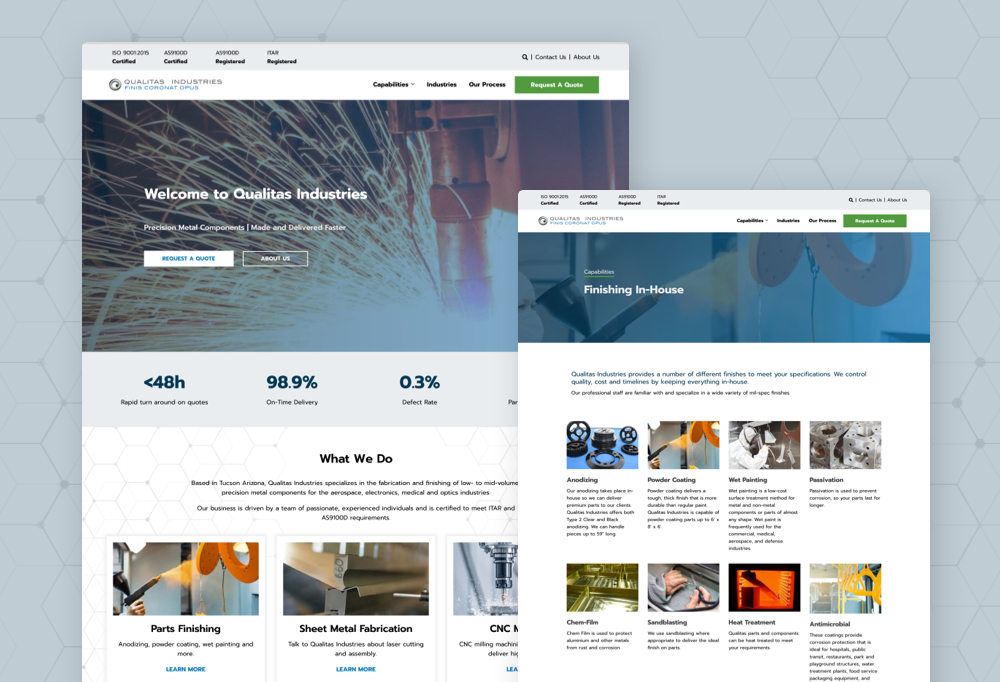Select the Wet Painting thumbnail image
Image resolution: width=1000 pixels, height=682 pixels.
(x=764, y=445)
